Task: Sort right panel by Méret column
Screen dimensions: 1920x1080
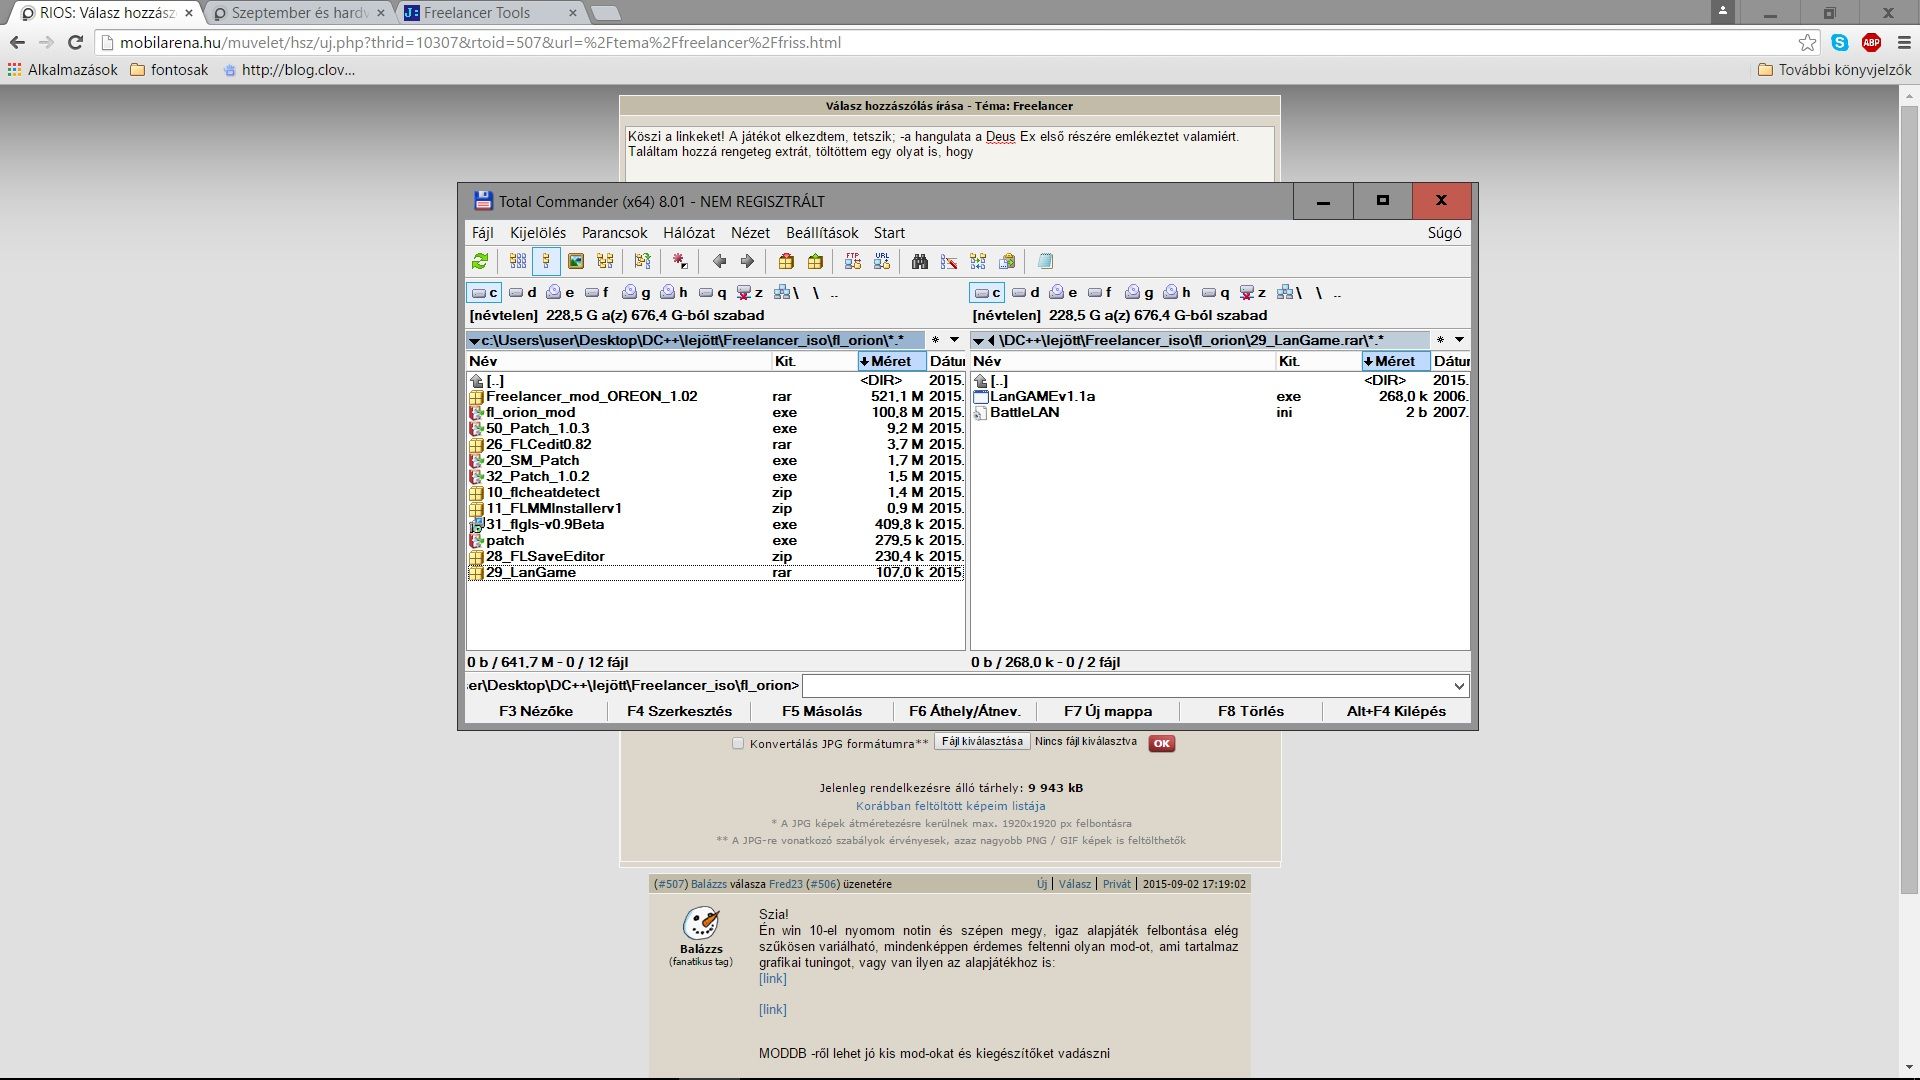Action: pos(1395,361)
